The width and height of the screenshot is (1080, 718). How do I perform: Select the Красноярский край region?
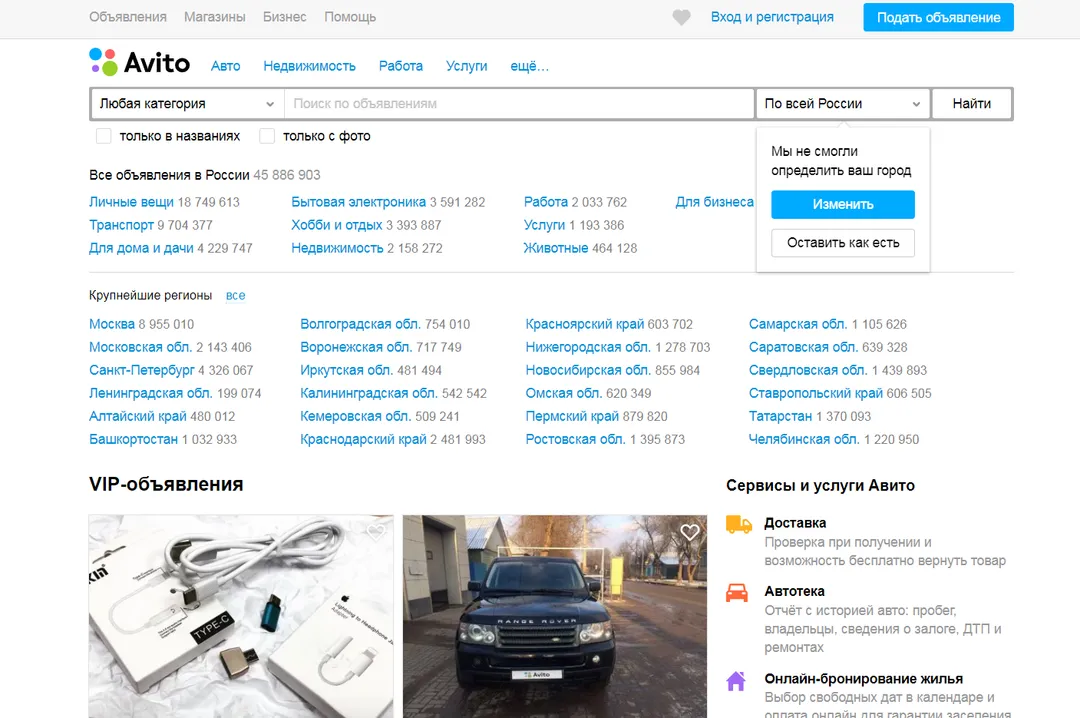[x=585, y=325]
